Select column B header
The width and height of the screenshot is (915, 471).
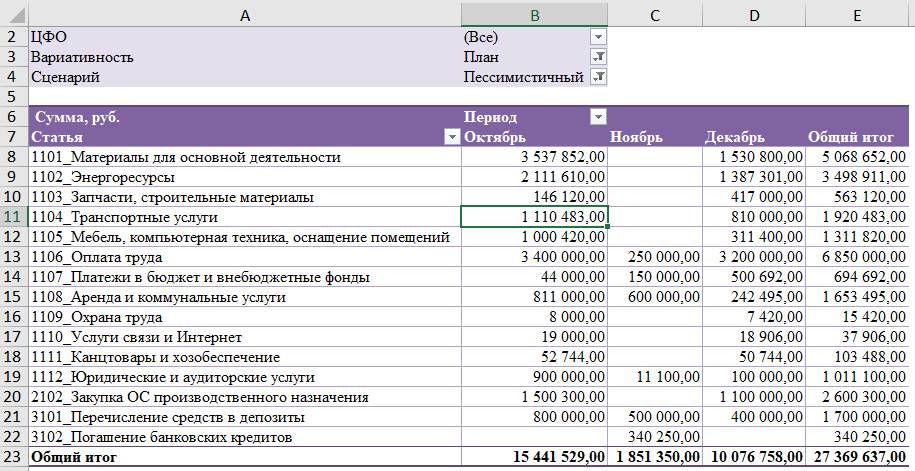pos(535,16)
